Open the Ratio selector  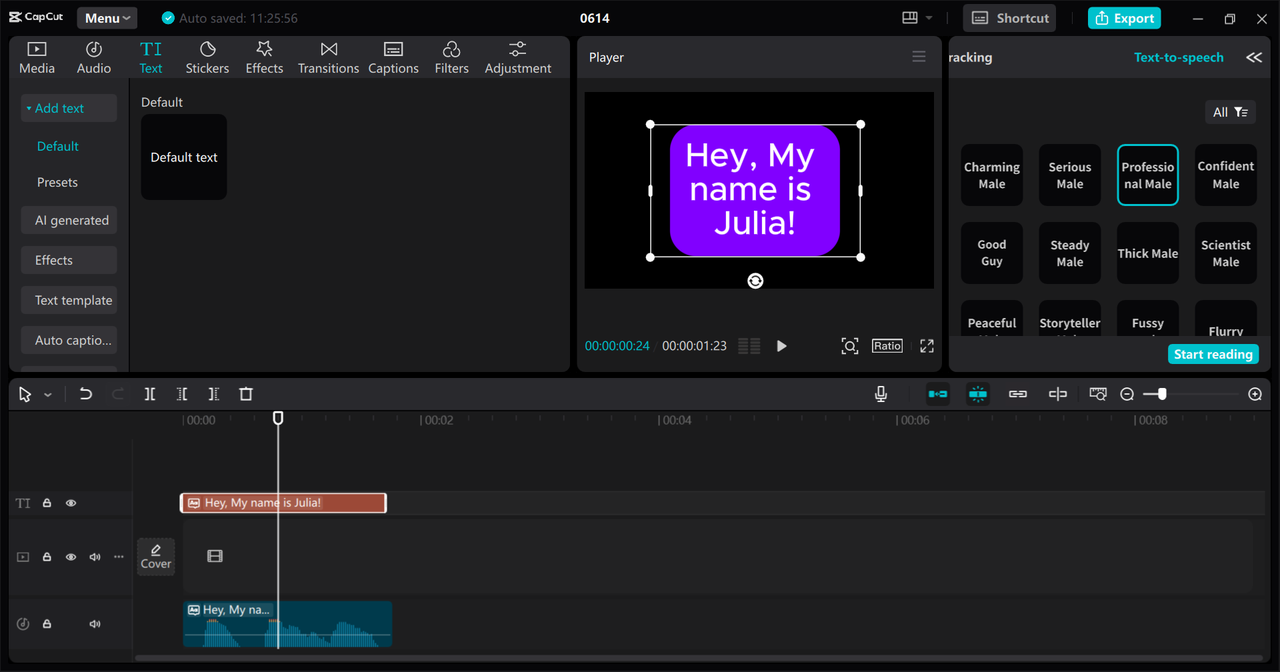(887, 346)
